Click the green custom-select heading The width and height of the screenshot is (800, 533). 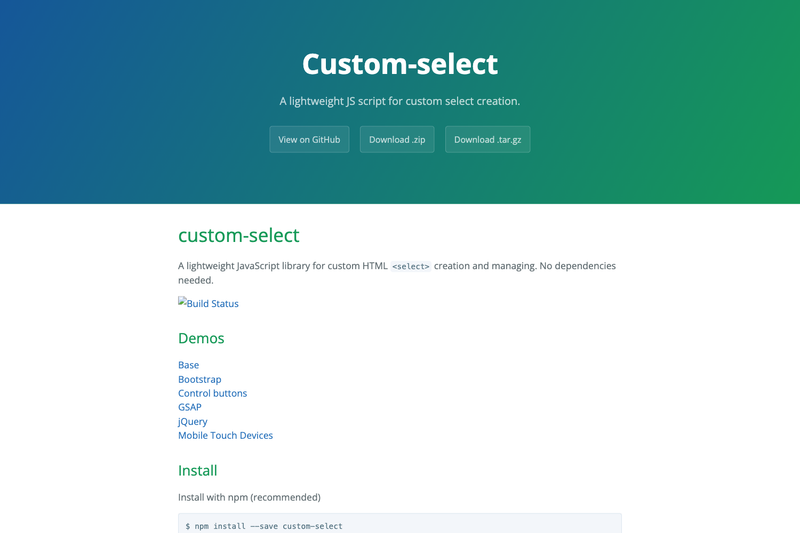[238, 235]
